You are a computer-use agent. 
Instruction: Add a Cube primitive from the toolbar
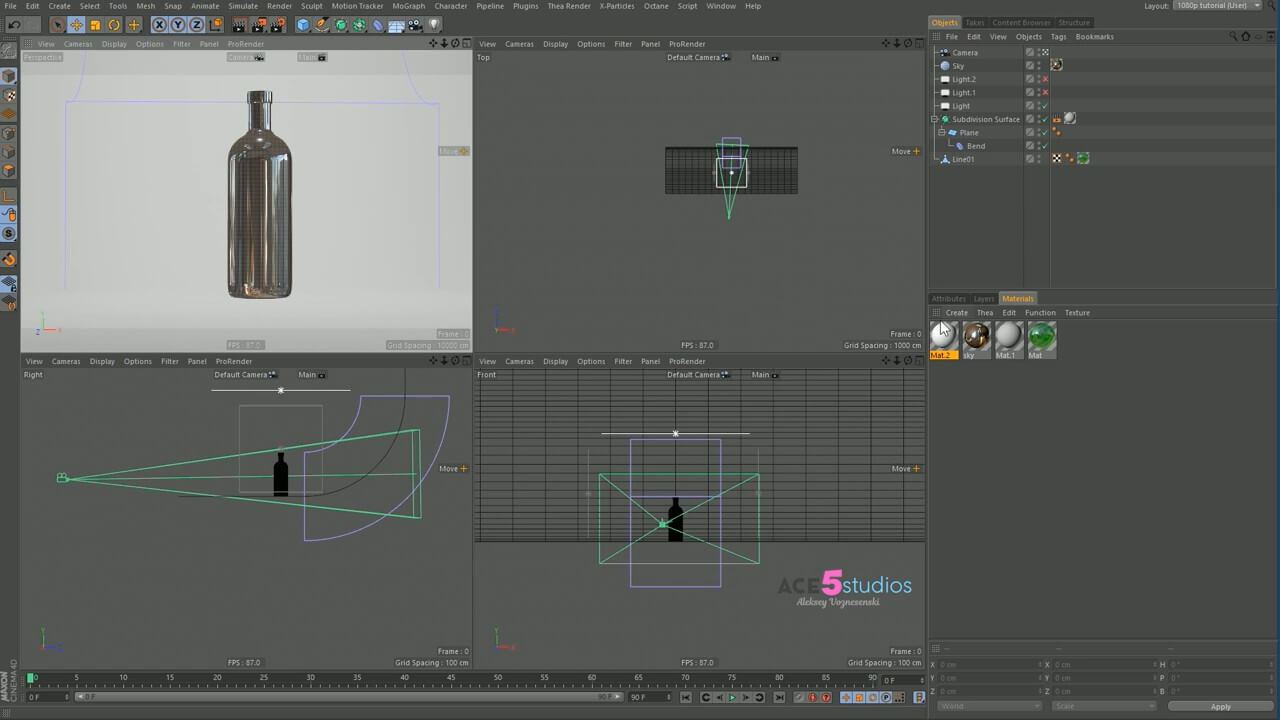(303, 25)
